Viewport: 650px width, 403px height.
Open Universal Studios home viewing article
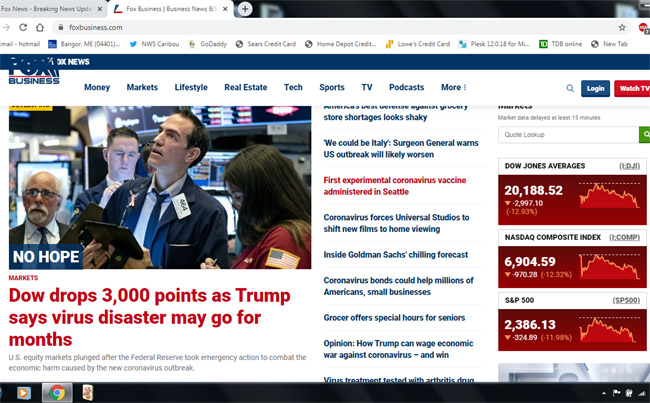pos(396,223)
